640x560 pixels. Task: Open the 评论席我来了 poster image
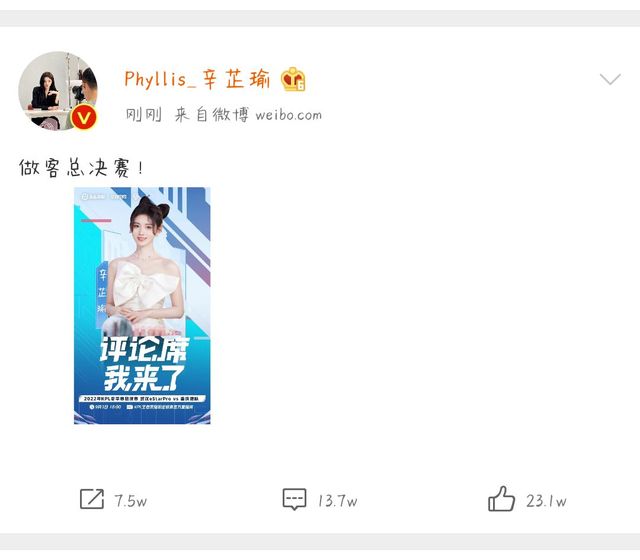tap(142, 306)
